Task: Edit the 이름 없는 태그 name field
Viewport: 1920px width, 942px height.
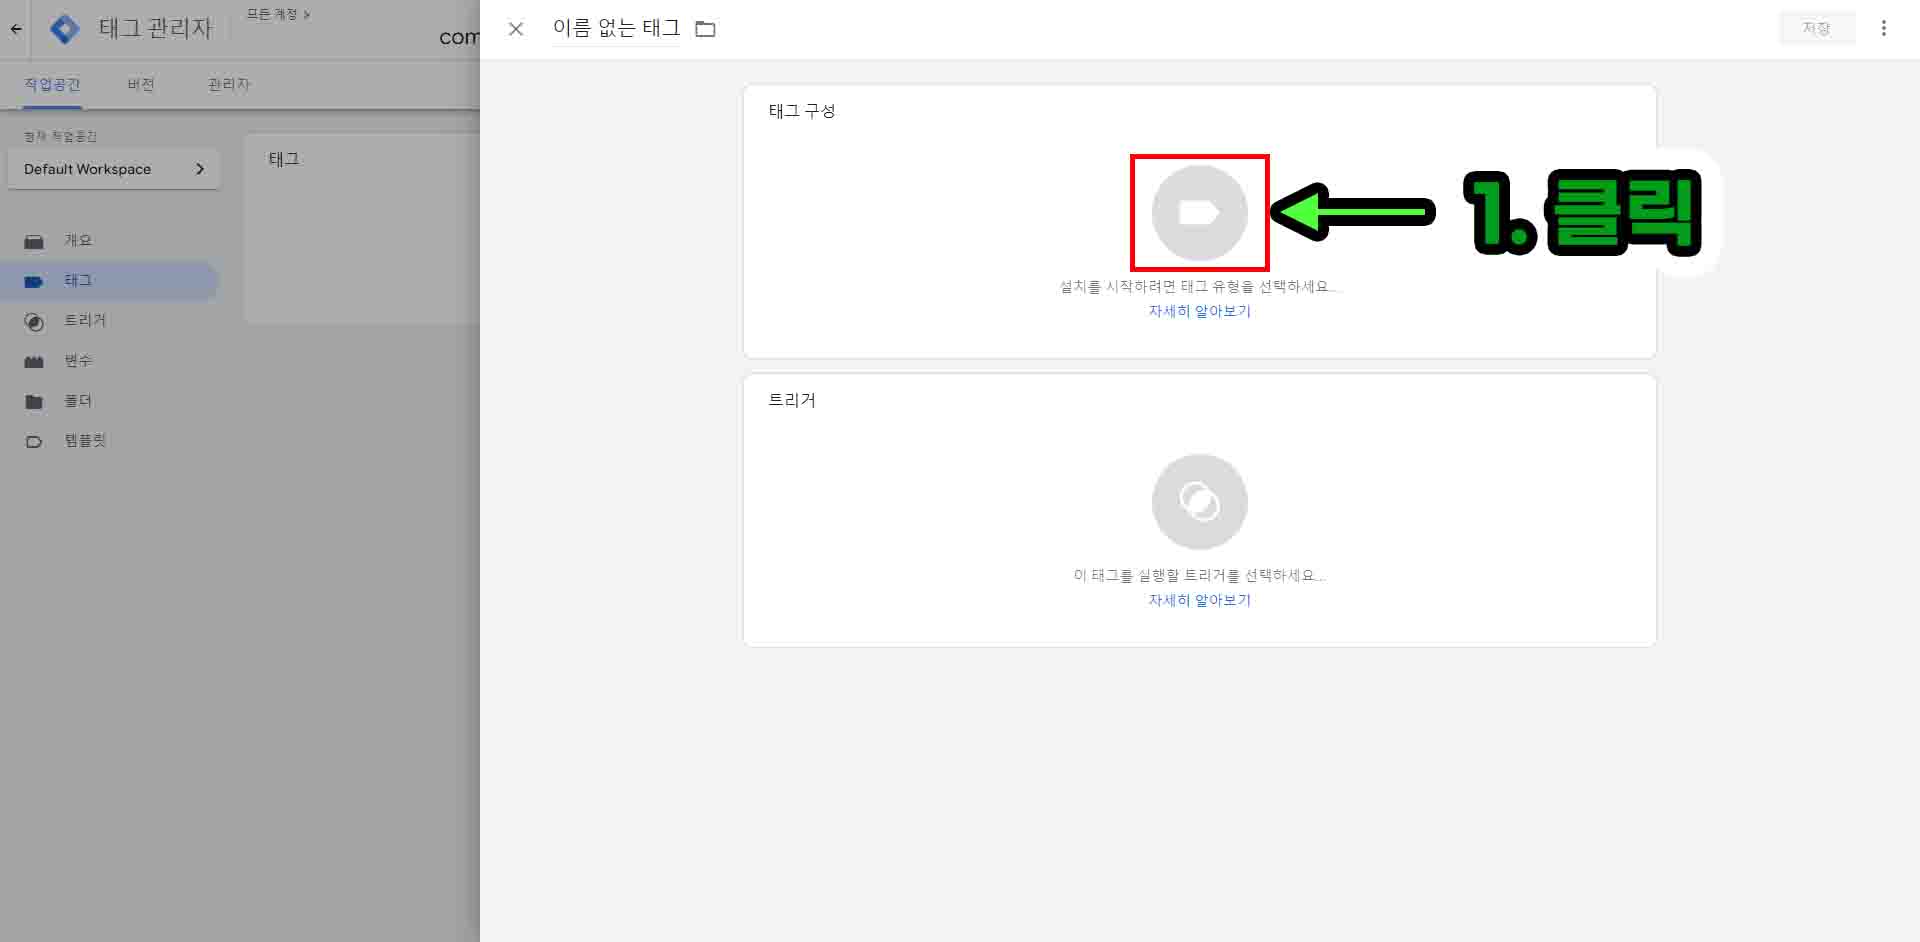Action: coord(616,28)
